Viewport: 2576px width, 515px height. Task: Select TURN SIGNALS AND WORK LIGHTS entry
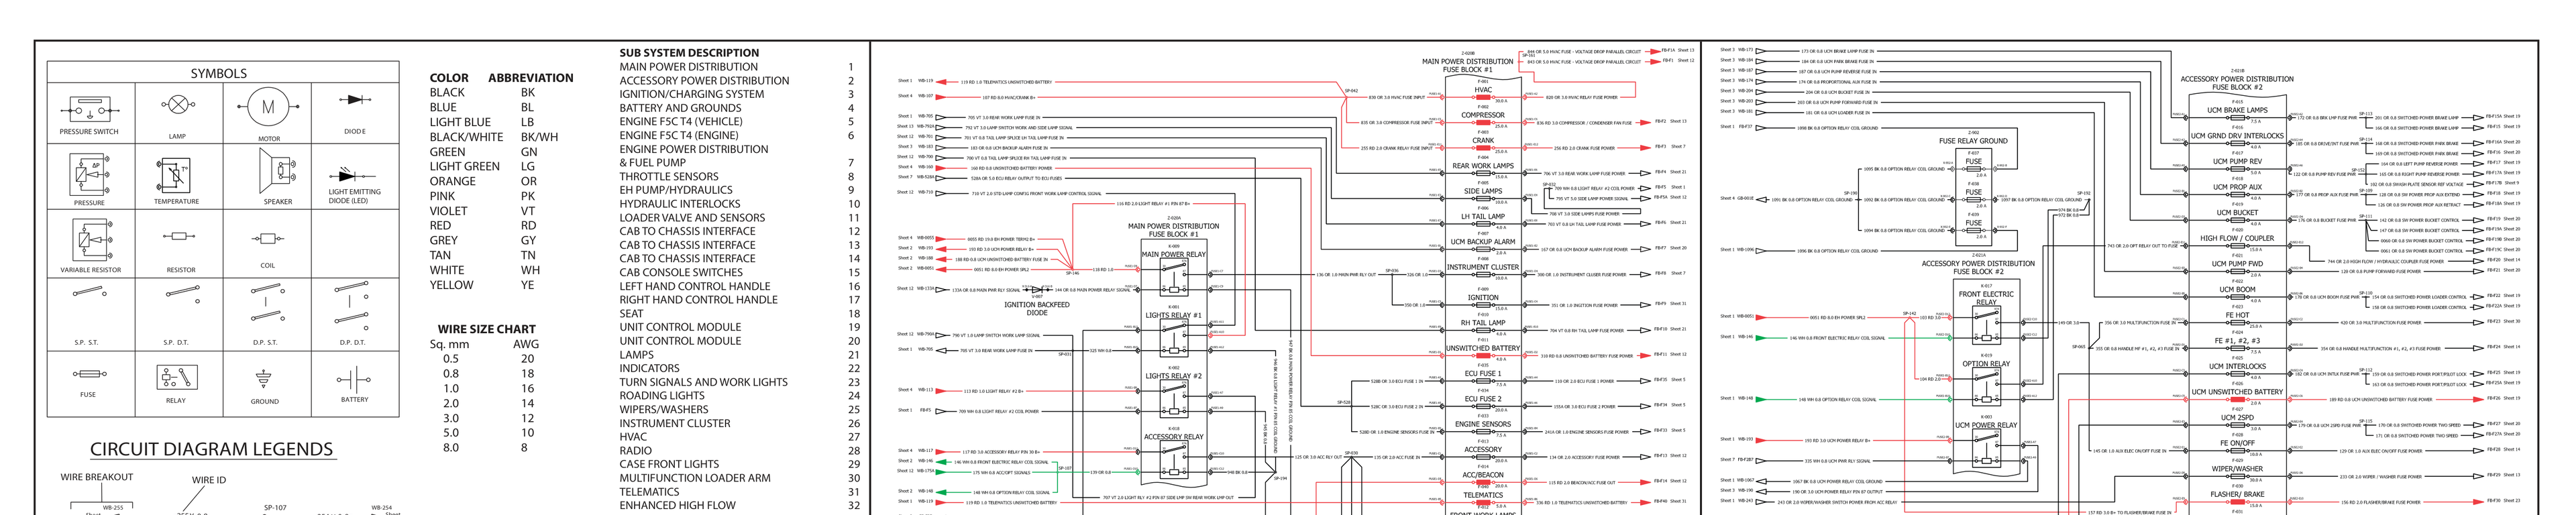(703, 382)
